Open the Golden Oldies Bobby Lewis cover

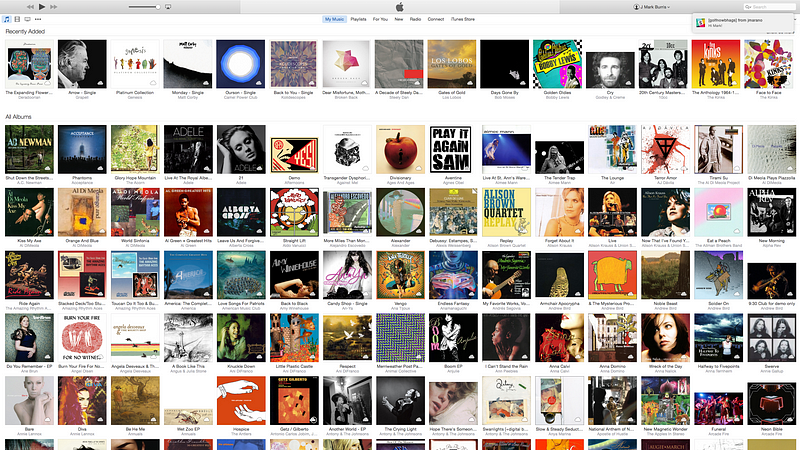558,64
